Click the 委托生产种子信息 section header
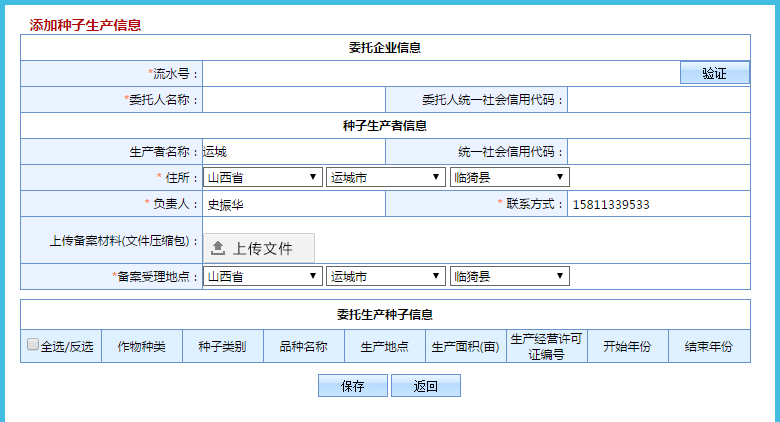This screenshot has height=422, width=780. [x=385, y=315]
